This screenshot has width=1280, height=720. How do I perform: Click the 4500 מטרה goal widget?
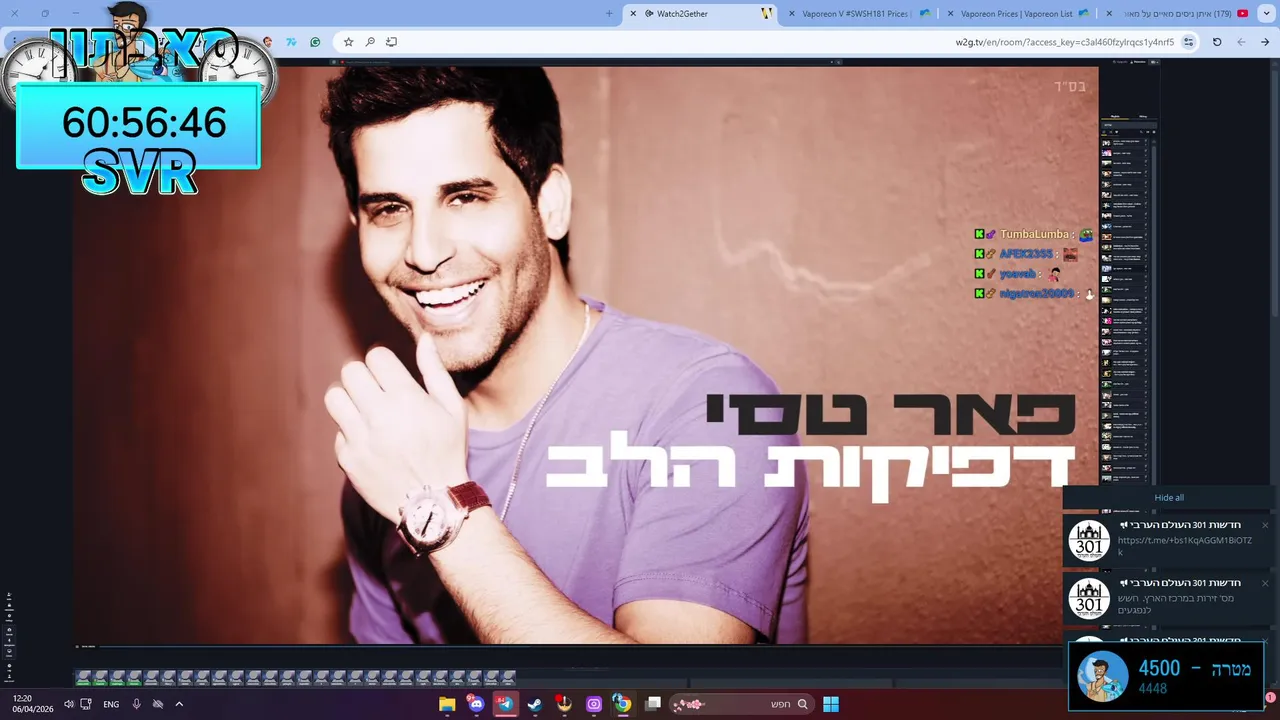point(1166,676)
